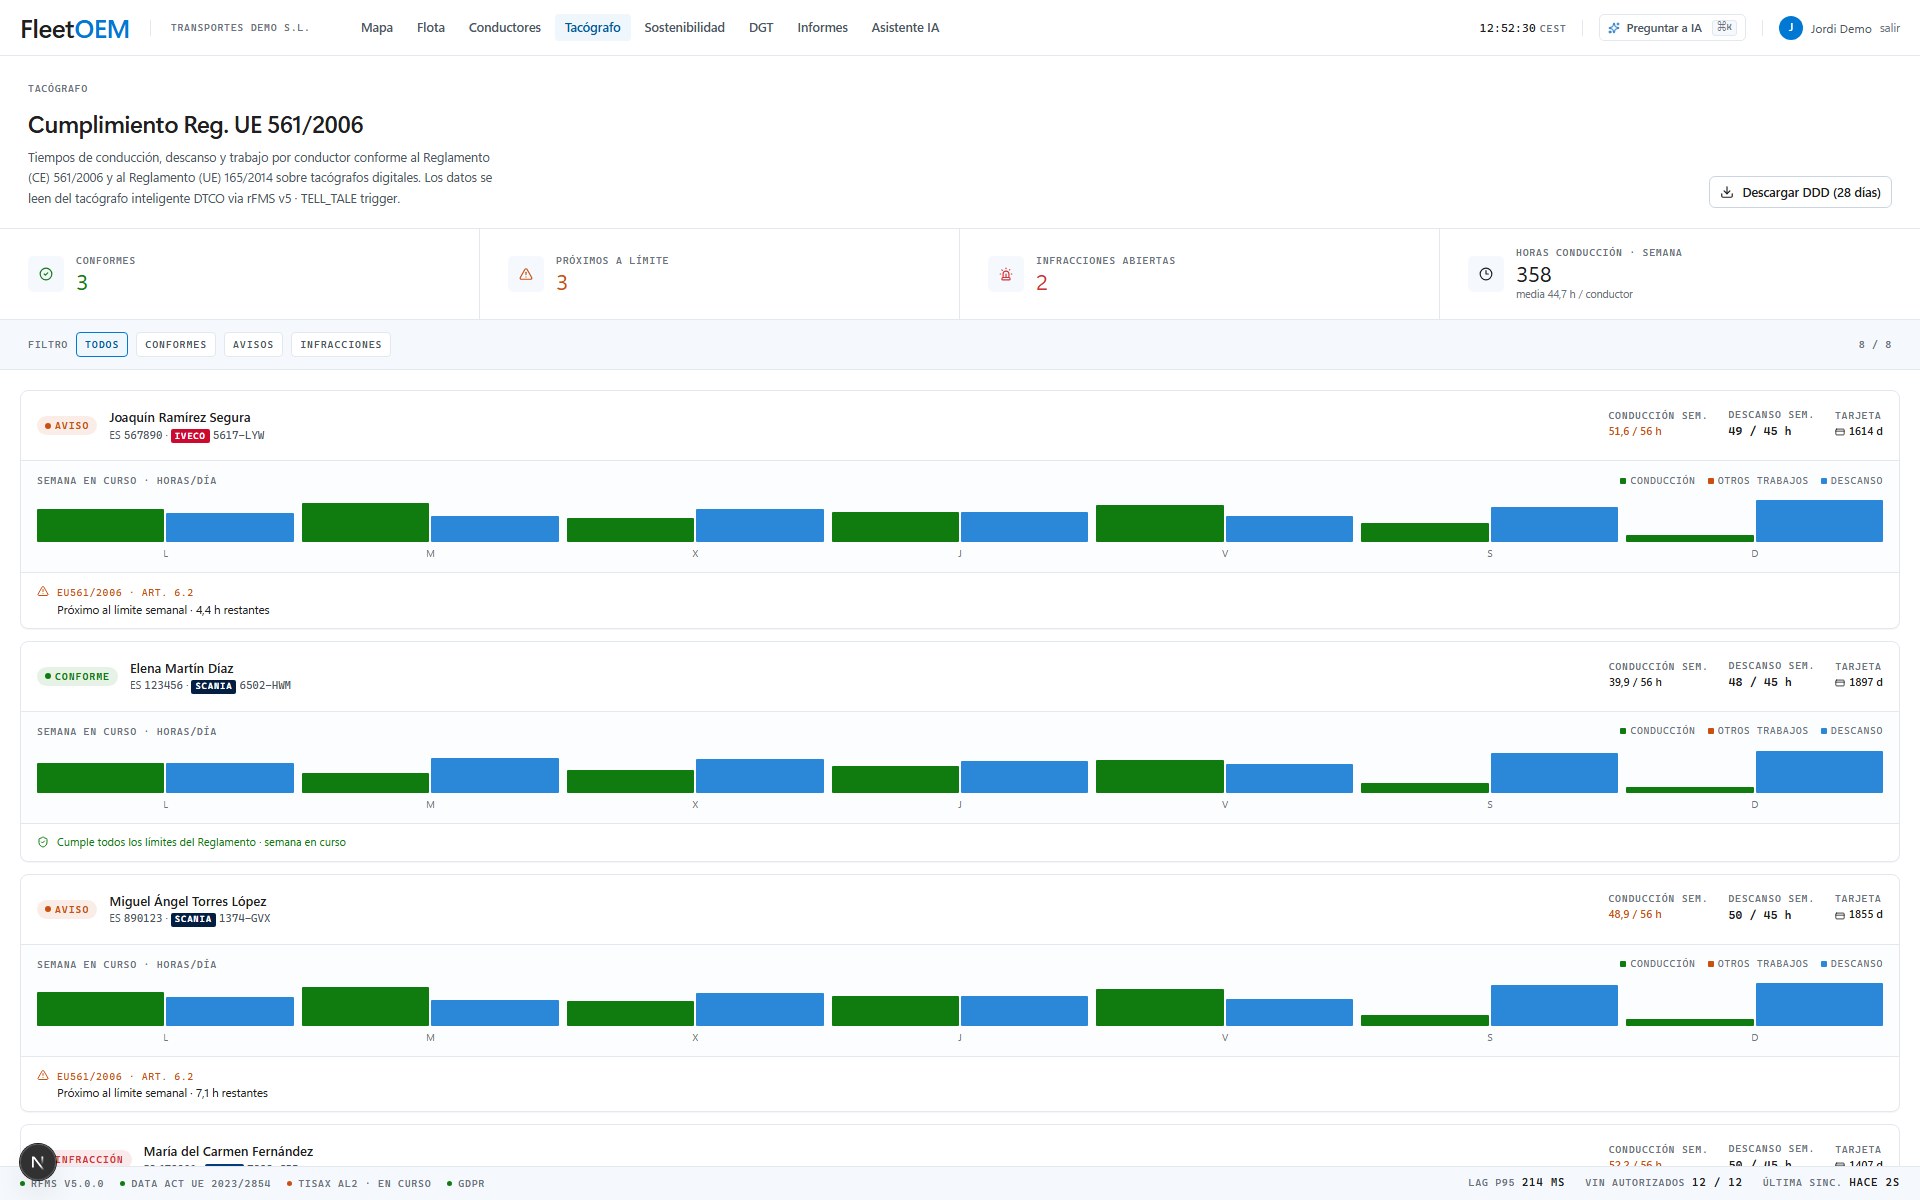Image resolution: width=1920 pixels, height=1200 pixels.
Task: Show only INFRACCIONES drivers
Action: pos(341,345)
